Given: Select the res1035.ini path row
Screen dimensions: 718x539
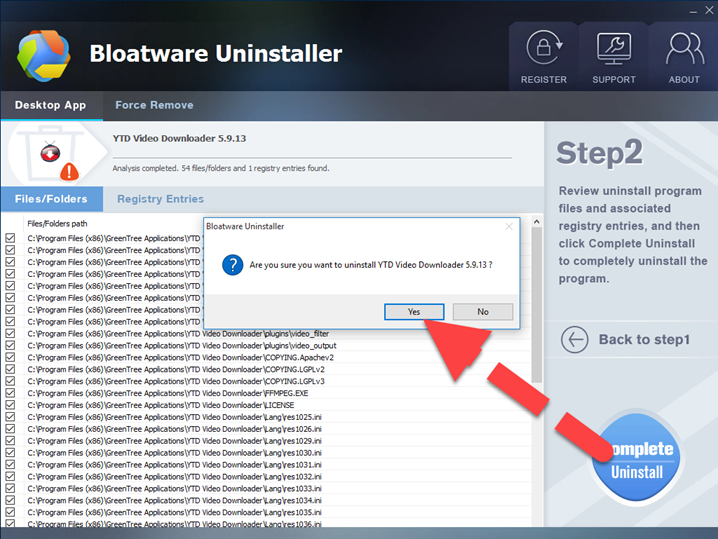Looking at the screenshot, I should click(x=174, y=512).
